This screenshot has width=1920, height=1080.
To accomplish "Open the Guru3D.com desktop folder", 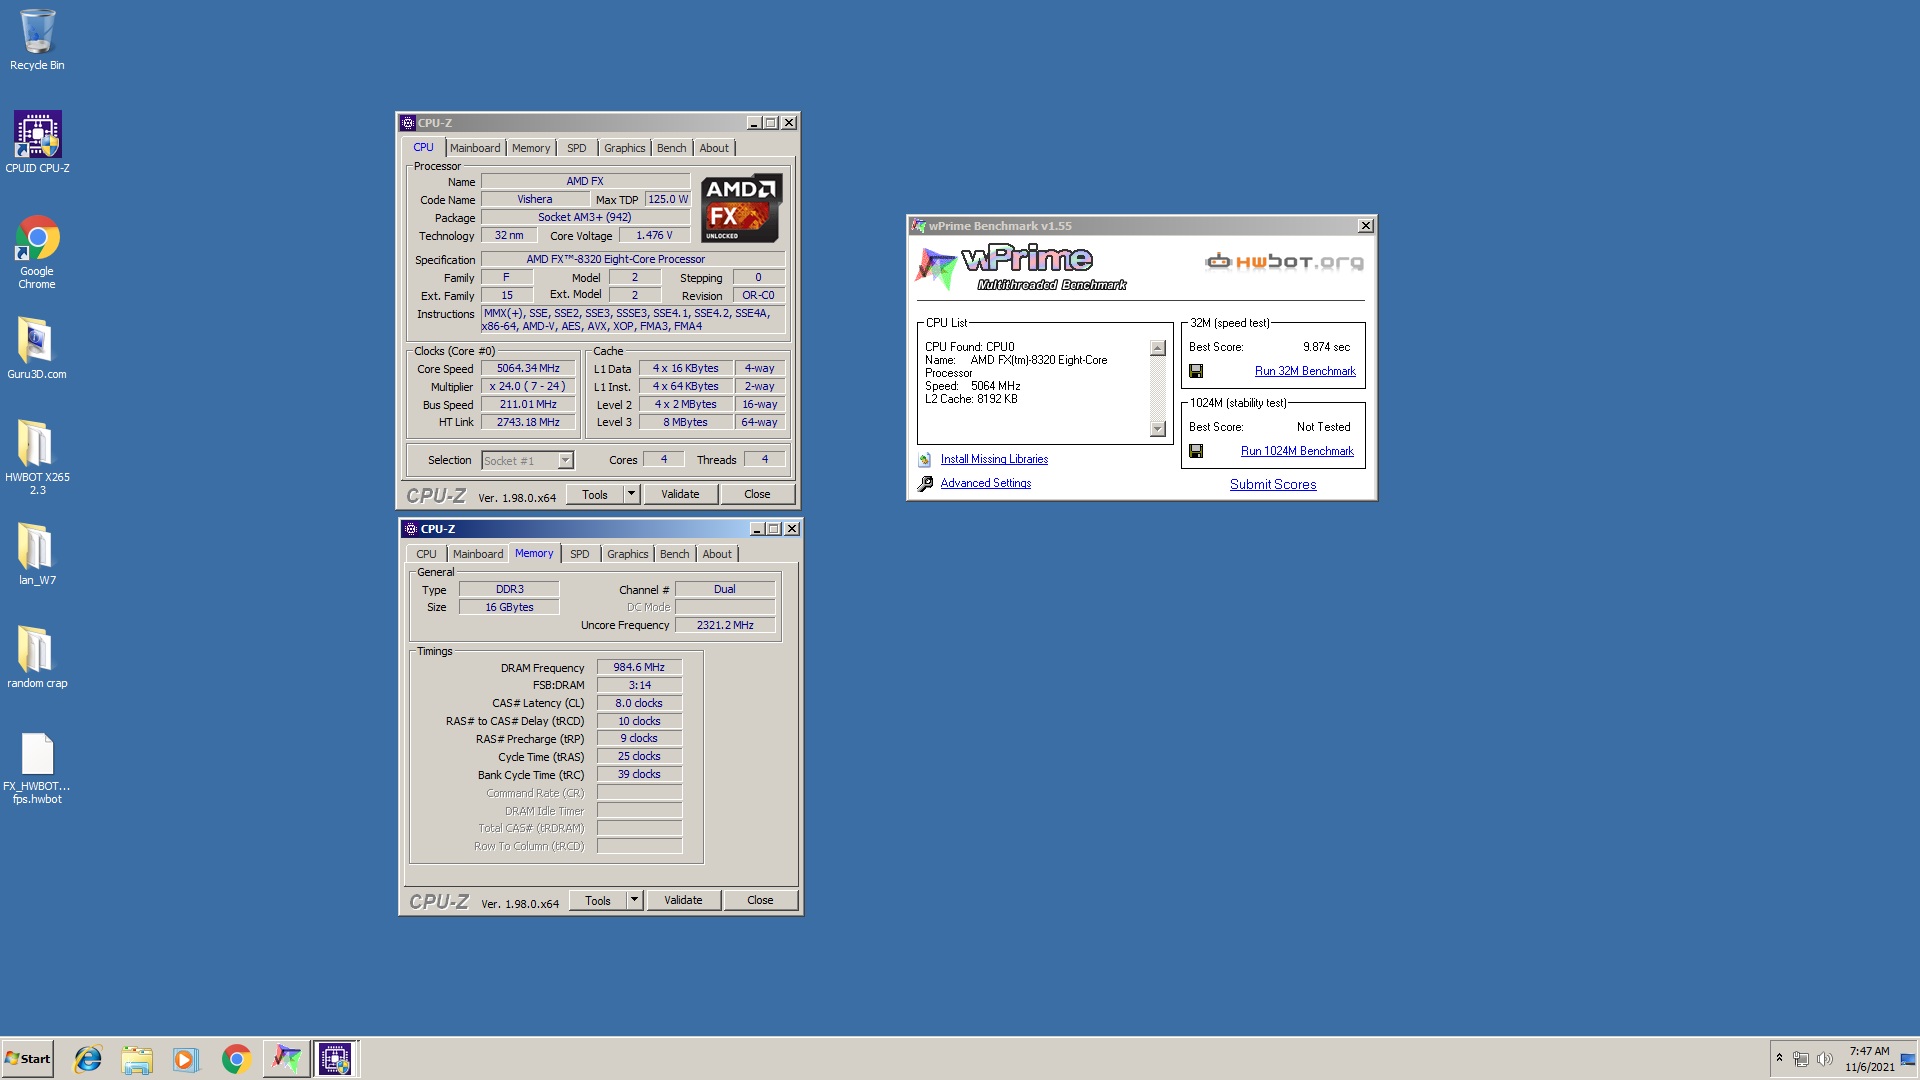I will point(37,348).
